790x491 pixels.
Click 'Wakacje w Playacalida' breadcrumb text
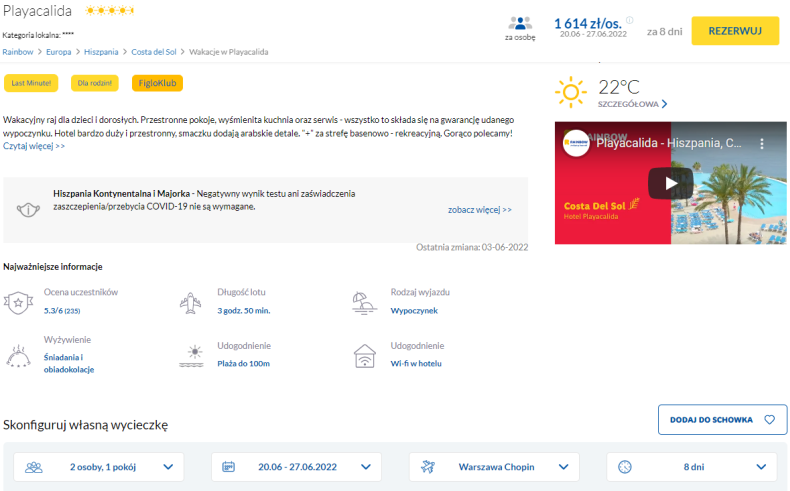click(228, 52)
